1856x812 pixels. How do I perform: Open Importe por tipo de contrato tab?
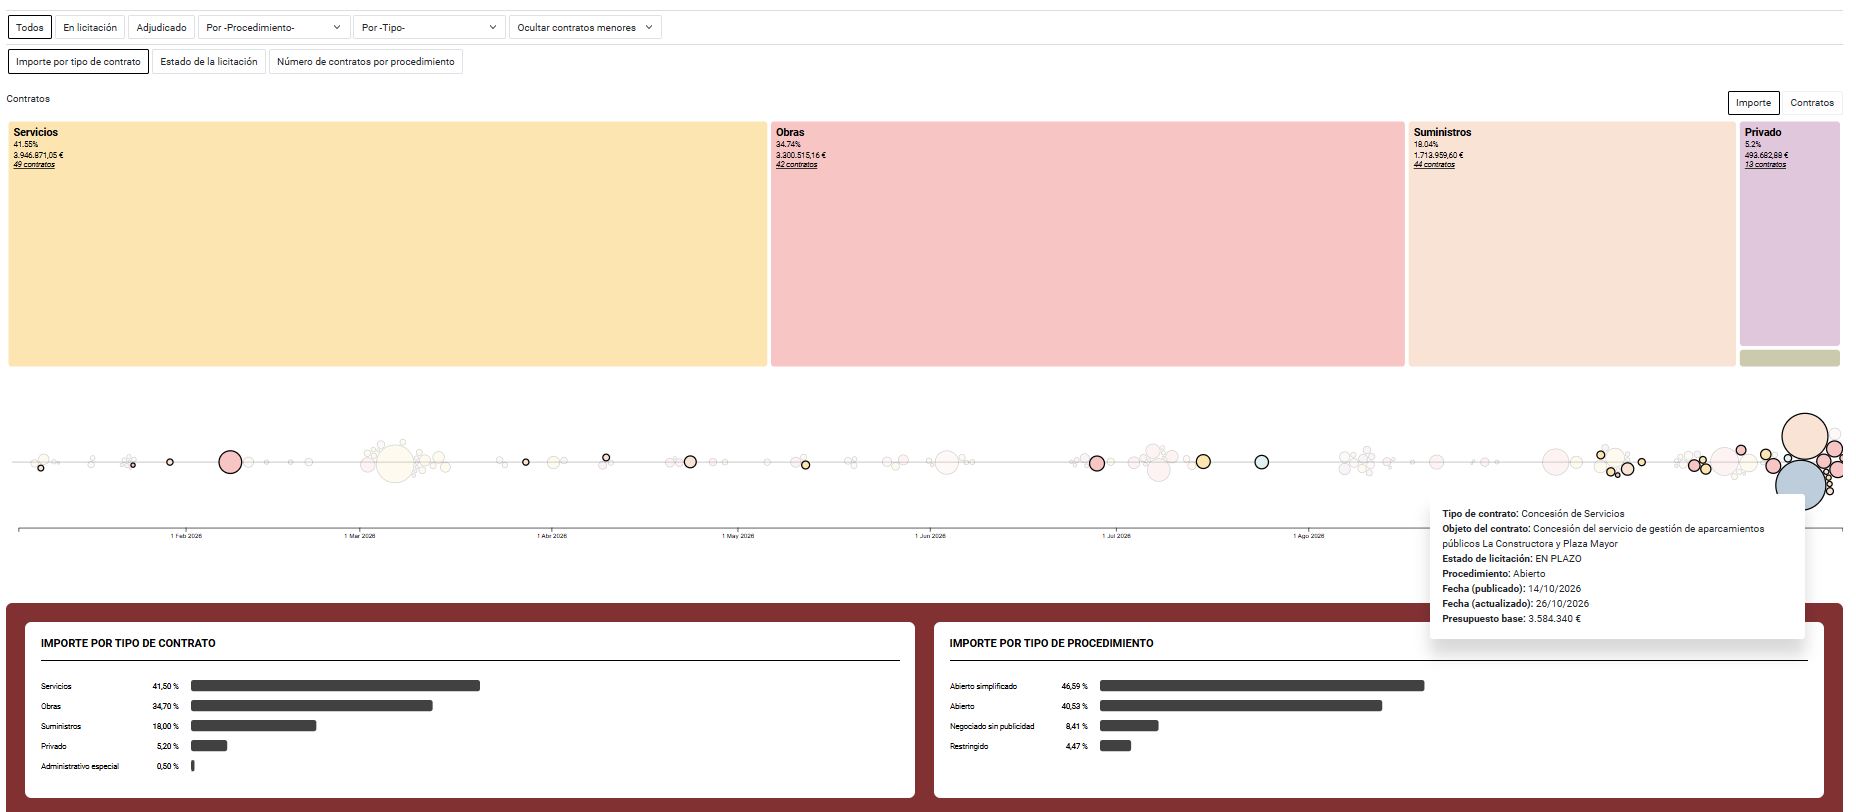[78, 61]
